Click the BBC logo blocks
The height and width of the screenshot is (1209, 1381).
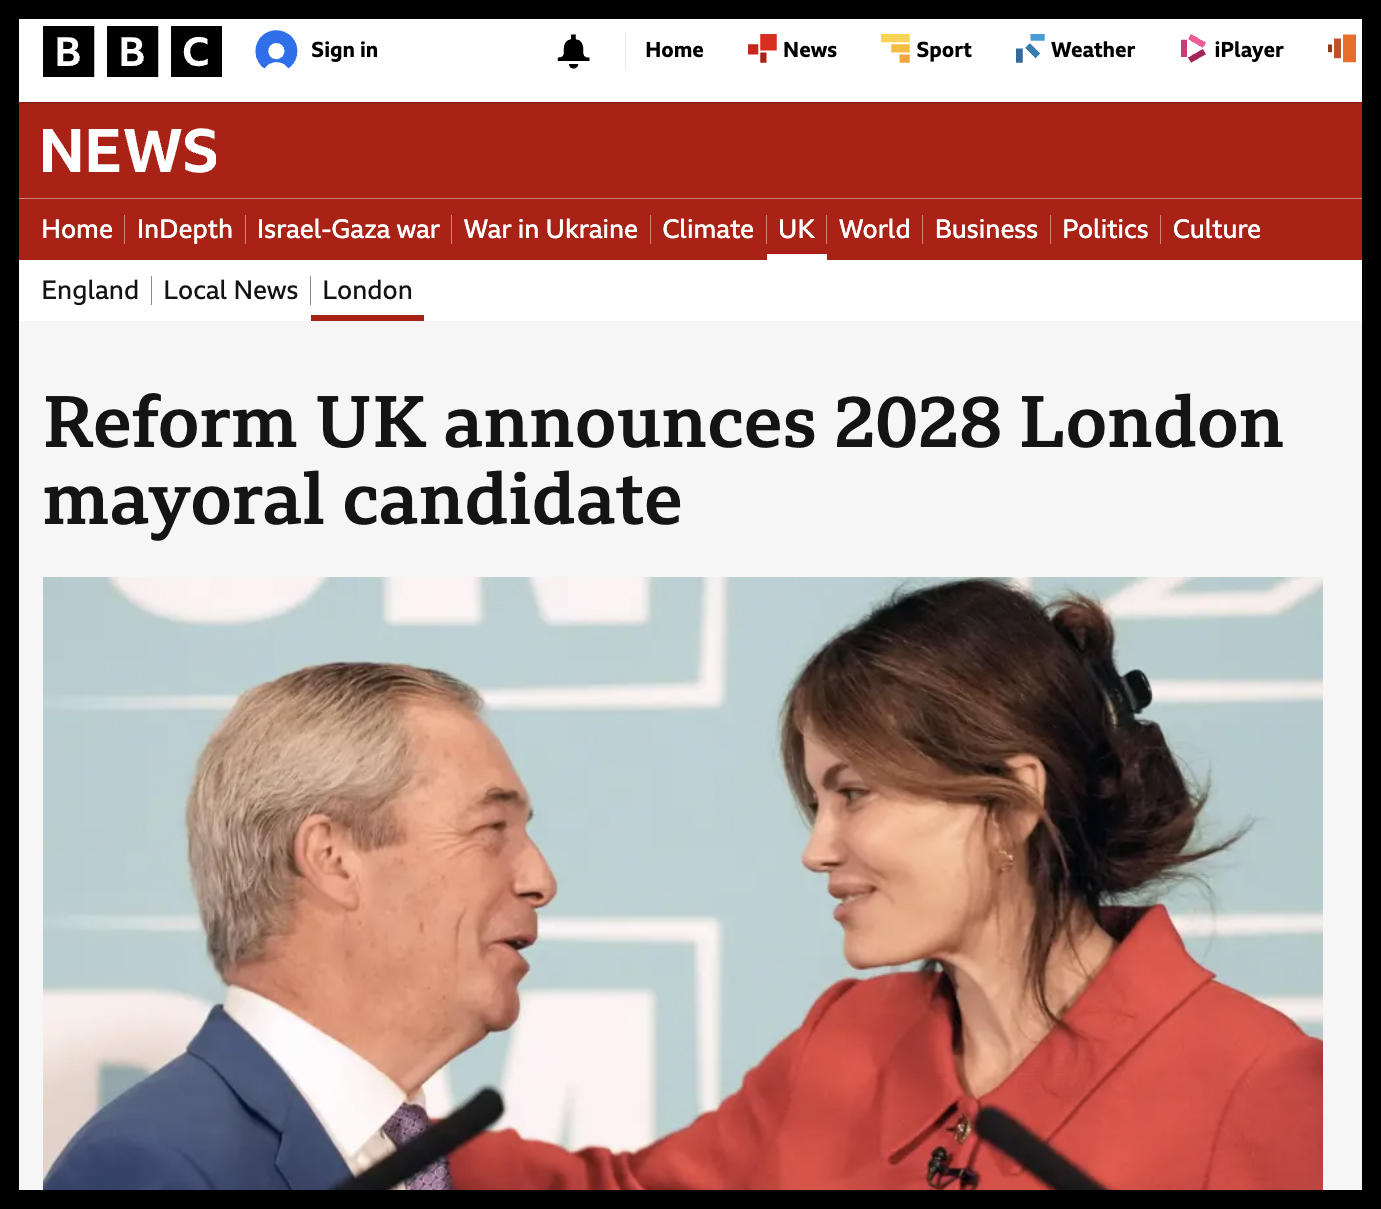[x=132, y=51]
